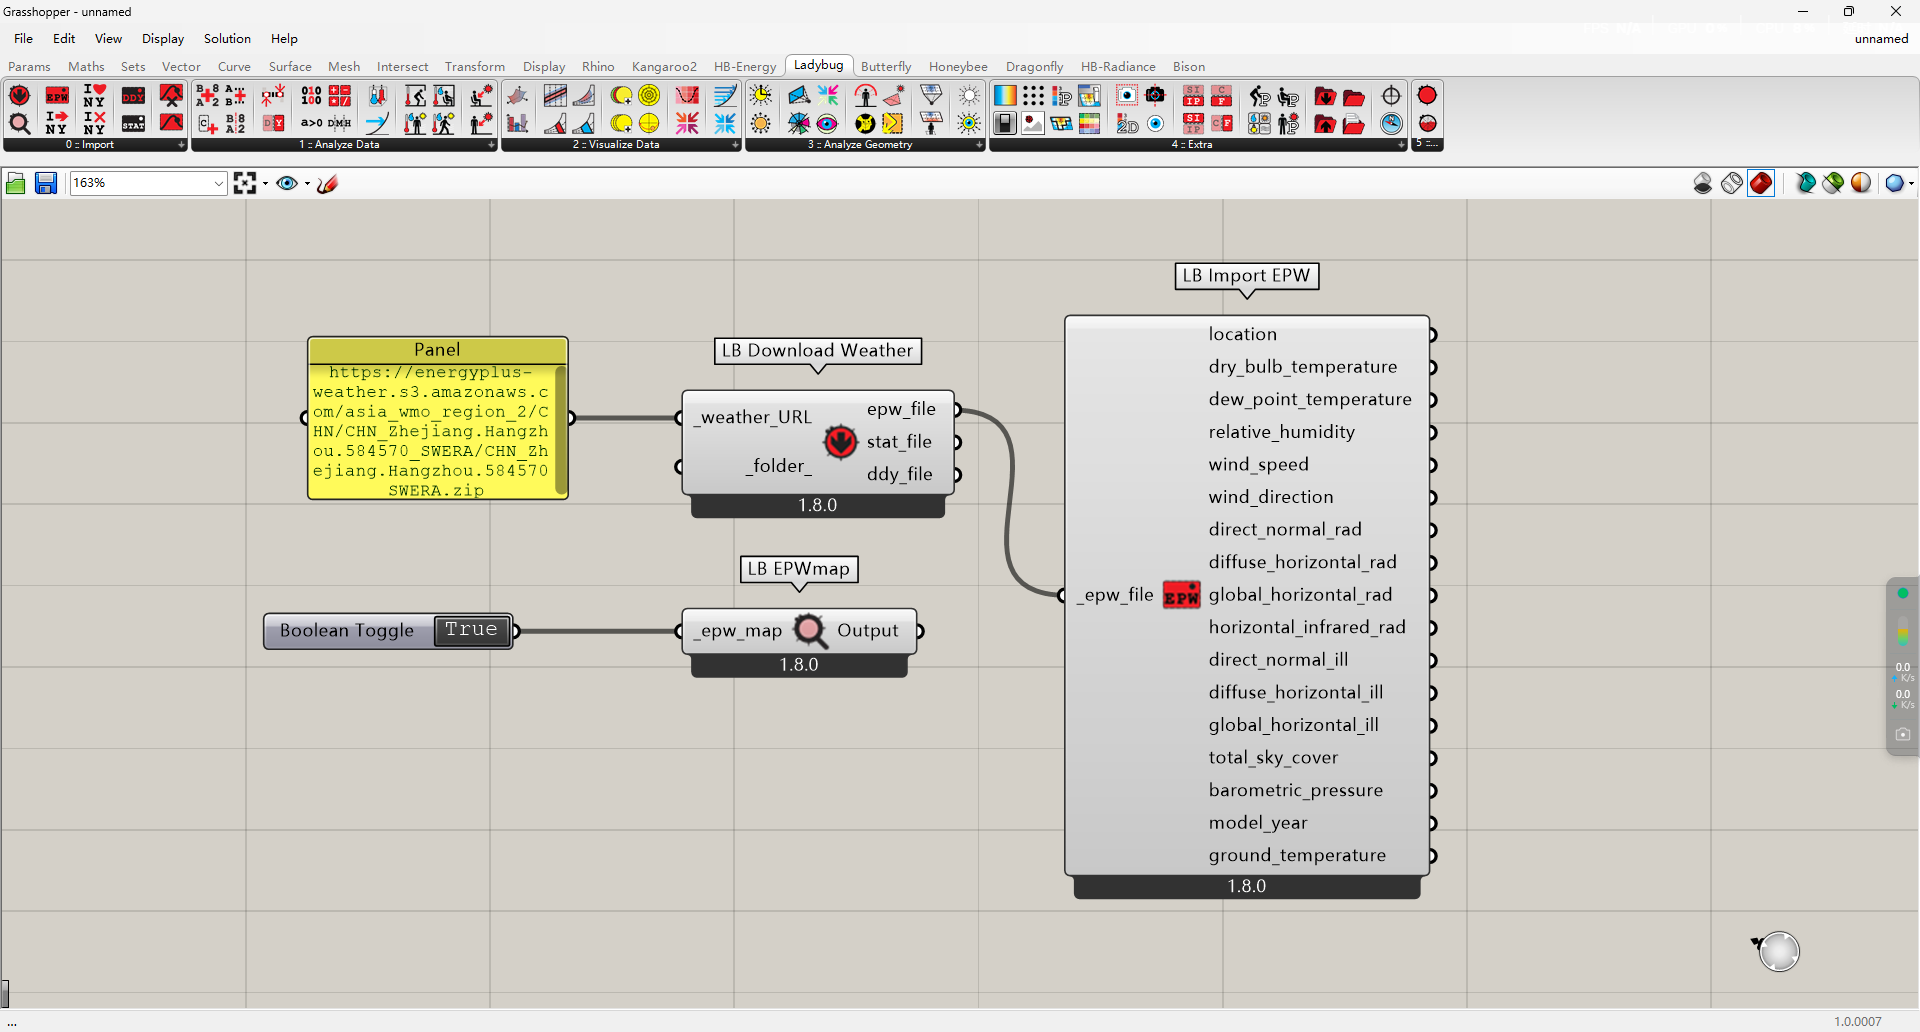Enable shaded preview mode with red cylinder icon

(x=1761, y=183)
